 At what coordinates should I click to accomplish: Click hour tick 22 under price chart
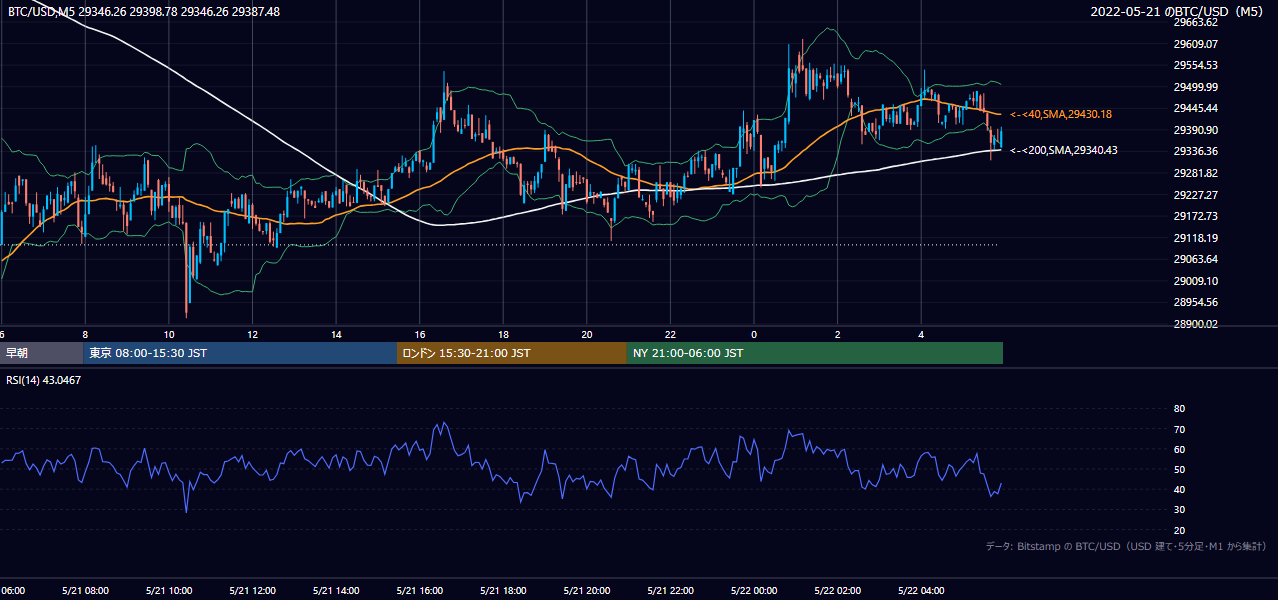pos(671,335)
